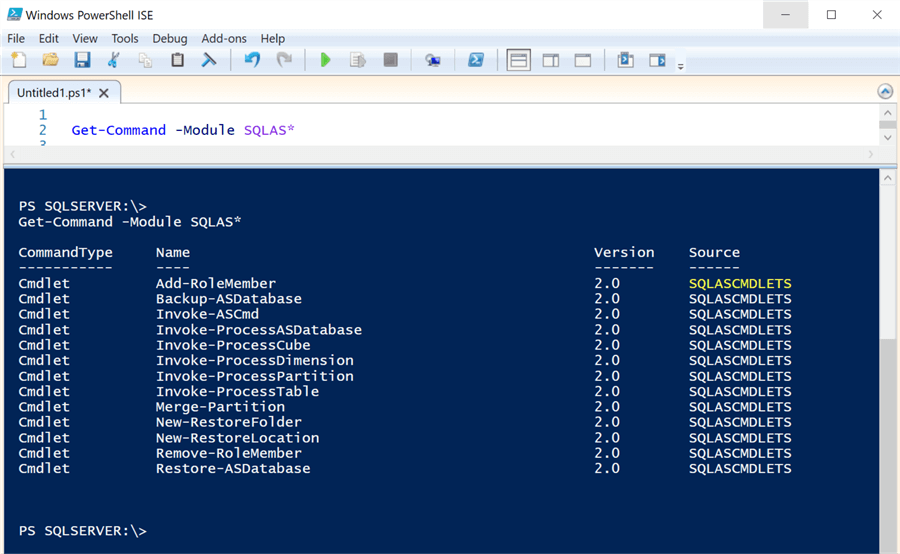Open the View menu
The height and width of the screenshot is (554, 900).
(85, 38)
